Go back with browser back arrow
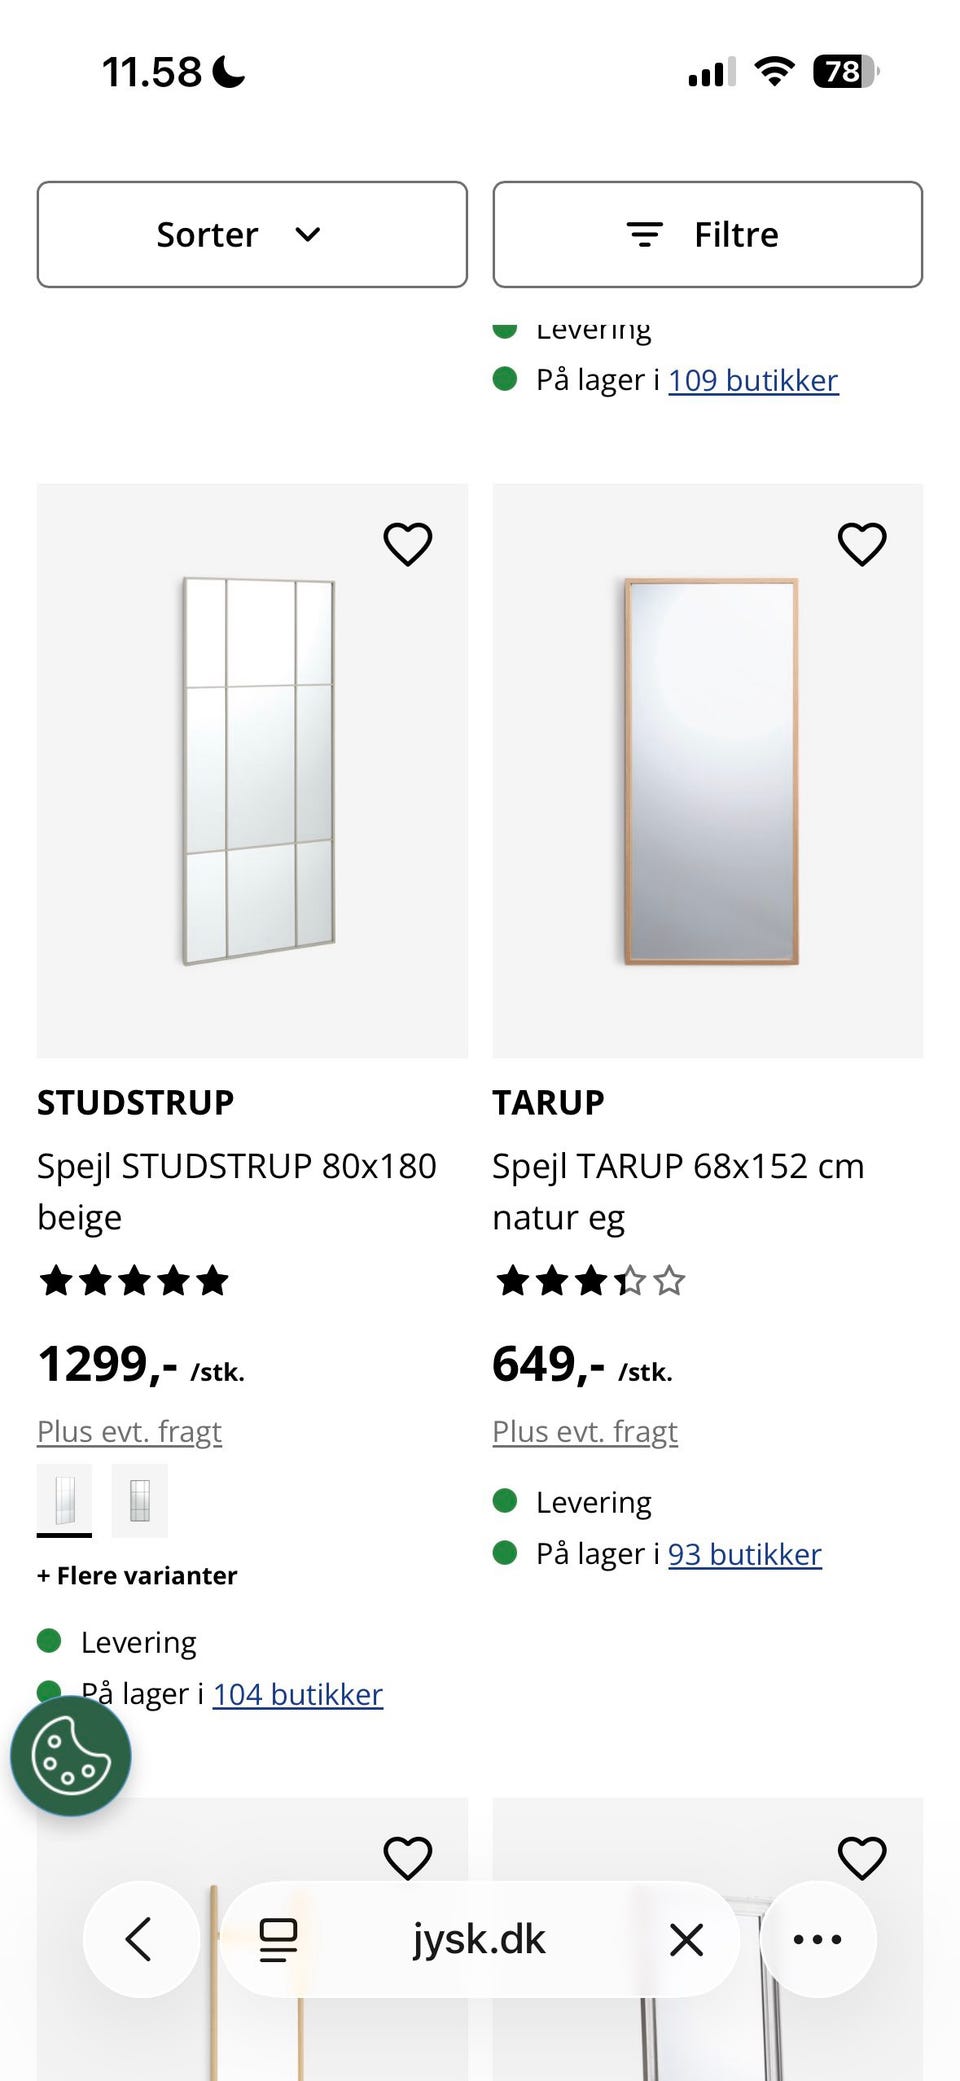This screenshot has width=960, height=2081. [140, 1939]
